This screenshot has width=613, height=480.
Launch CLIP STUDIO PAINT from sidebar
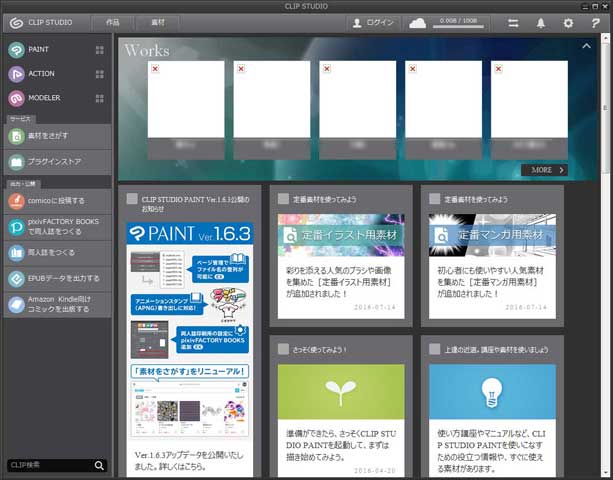coord(40,49)
